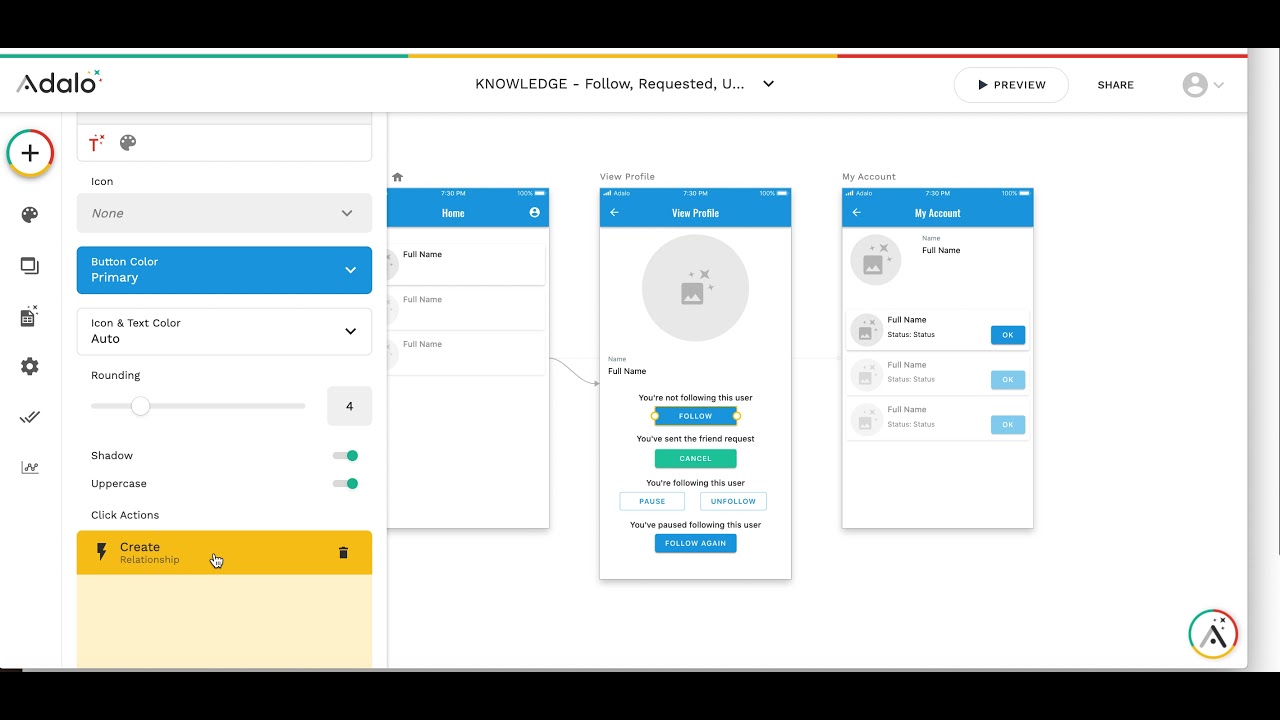Click the account icon in Home screen header
The width and height of the screenshot is (1280, 720).
[x=534, y=212]
